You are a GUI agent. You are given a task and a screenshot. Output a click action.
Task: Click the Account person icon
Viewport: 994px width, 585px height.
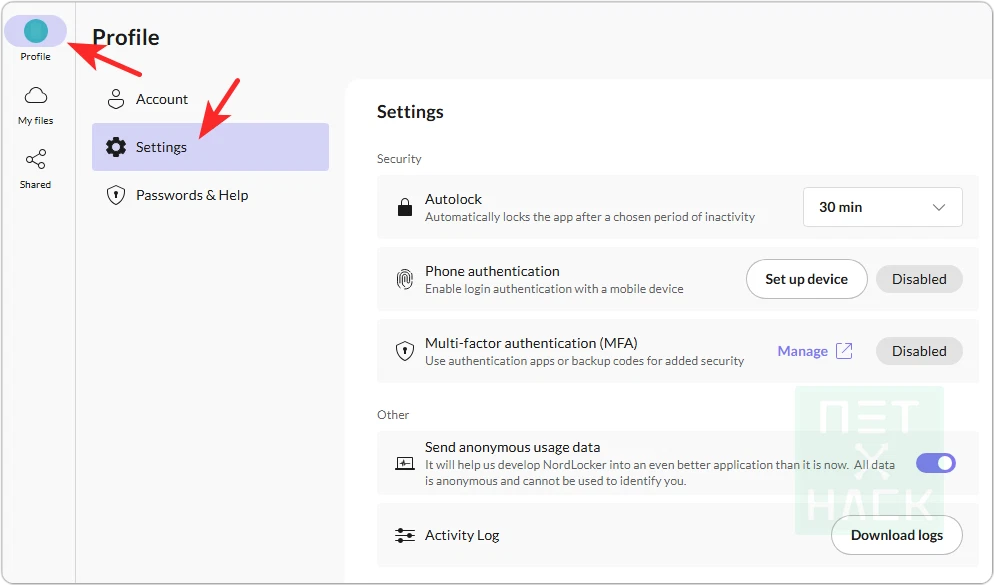(x=116, y=99)
